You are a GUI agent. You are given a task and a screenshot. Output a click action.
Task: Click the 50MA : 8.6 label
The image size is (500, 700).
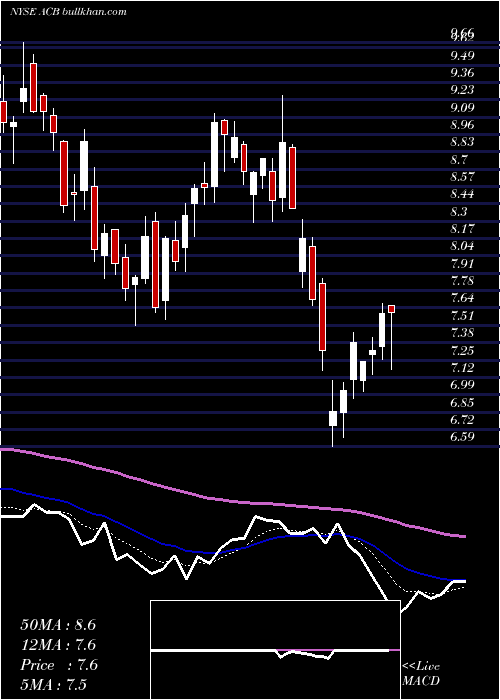(x=58, y=625)
